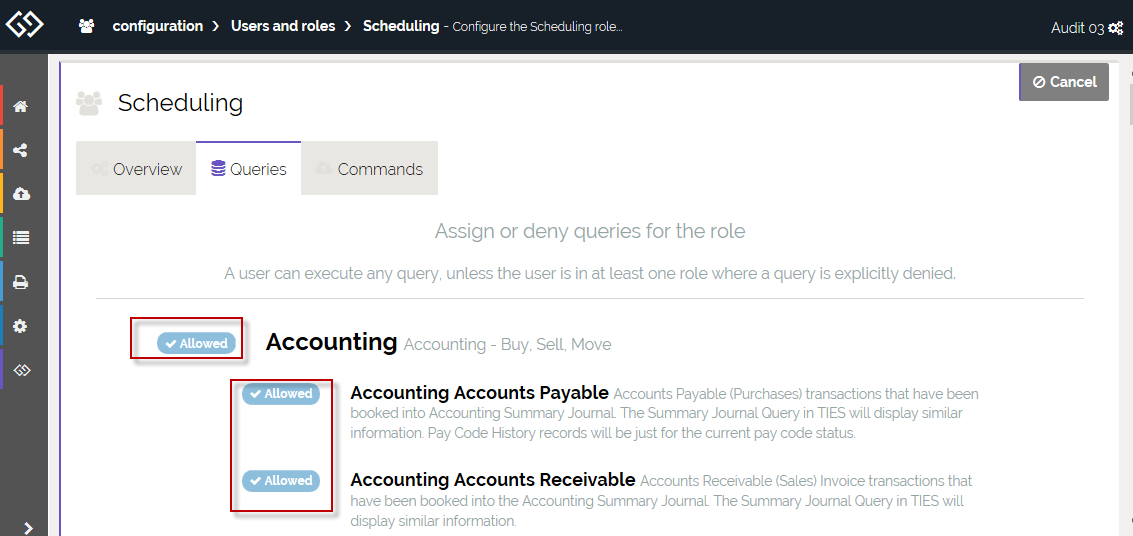Go to Users and roles breadcrumb
Viewport: 1133px width, 536px height.
(283, 26)
